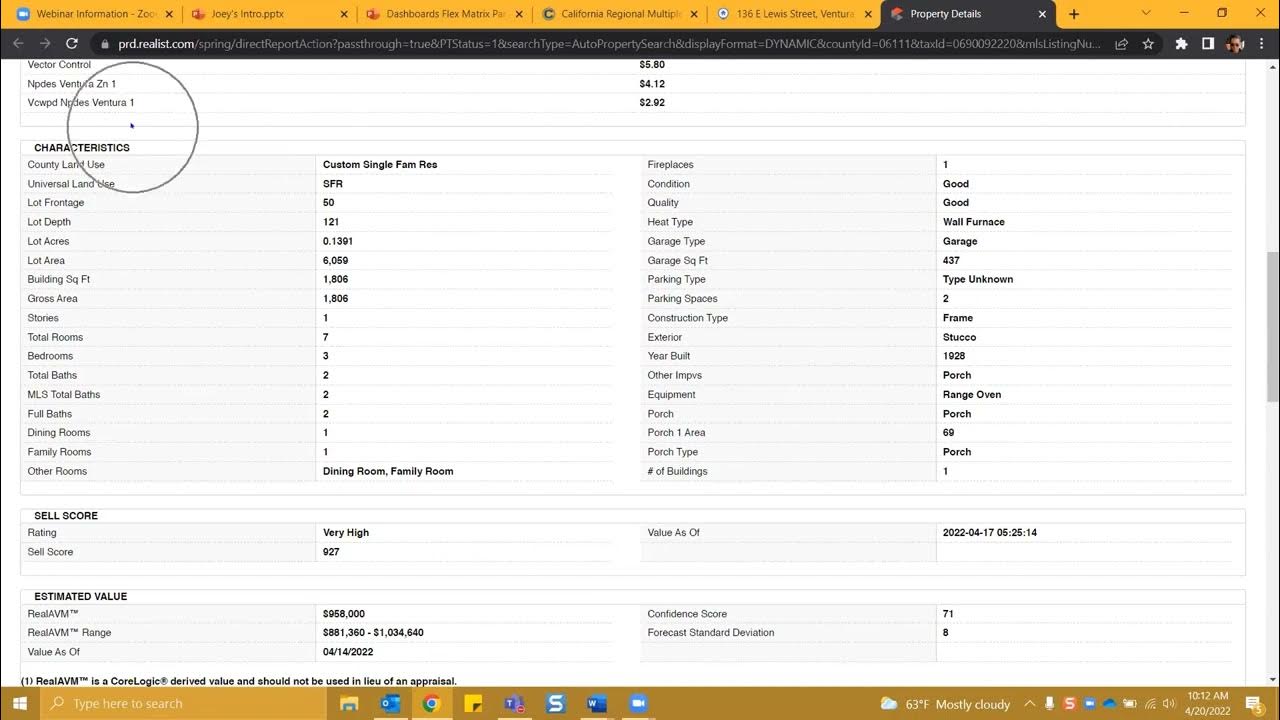
Task: Open the Windows Start menu
Action: pyautogui.click(x=20, y=703)
